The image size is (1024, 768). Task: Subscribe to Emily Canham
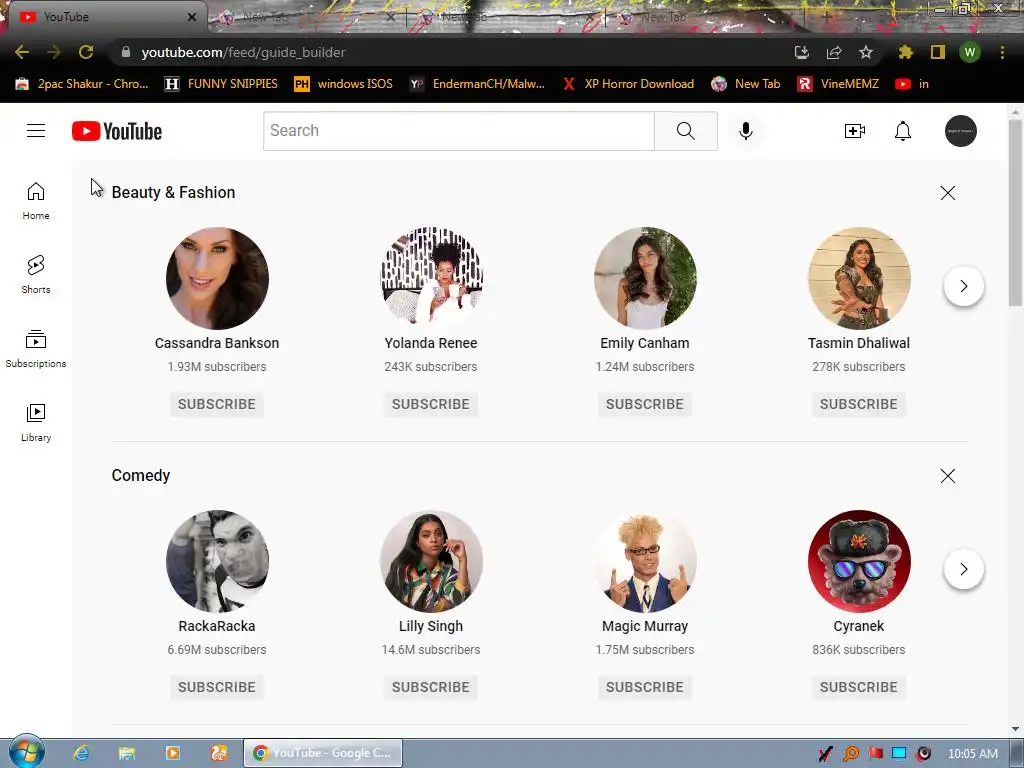point(645,404)
